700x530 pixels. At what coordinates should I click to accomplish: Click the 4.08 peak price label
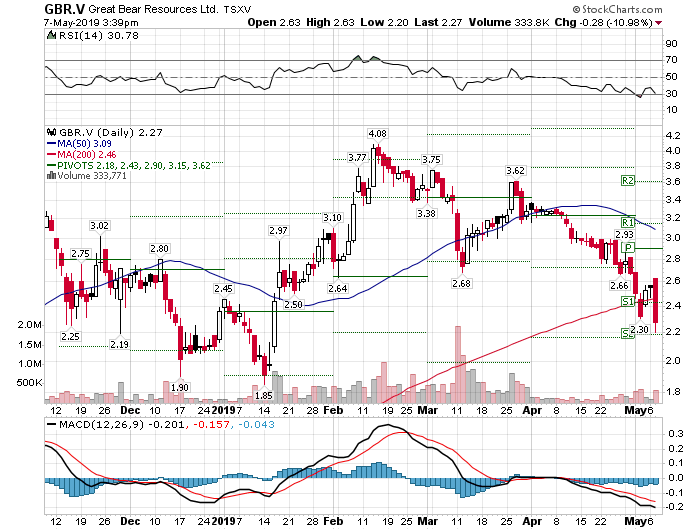[377, 133]
